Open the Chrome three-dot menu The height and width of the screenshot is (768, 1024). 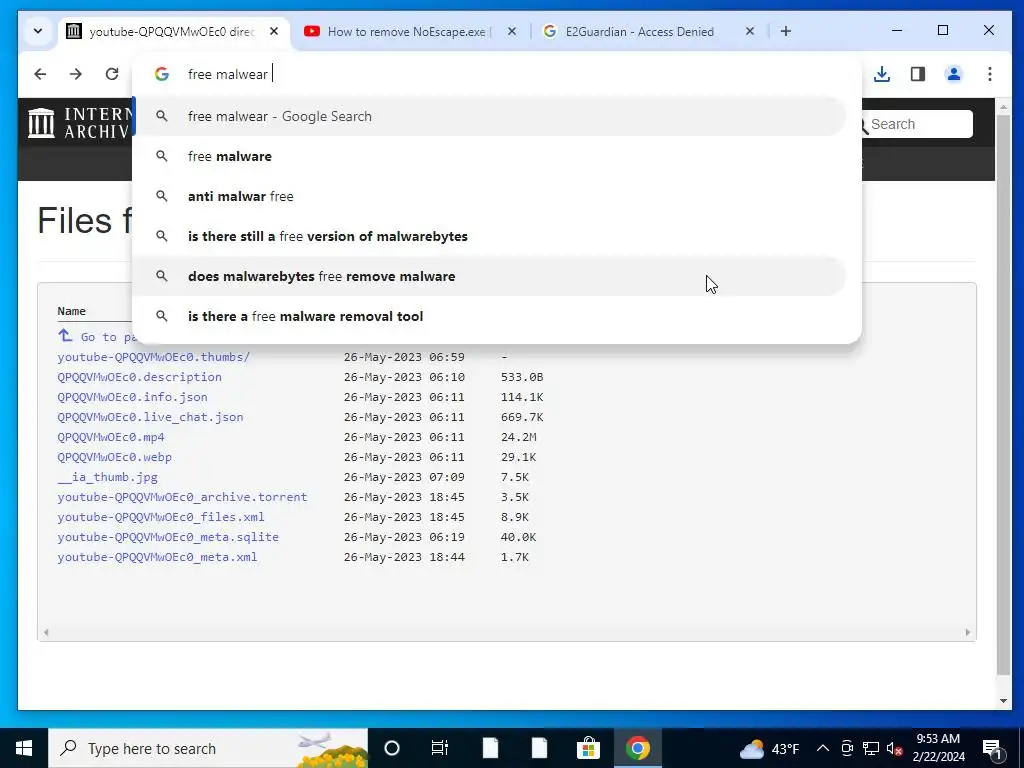pyautogui.click(x=989, y=74)
